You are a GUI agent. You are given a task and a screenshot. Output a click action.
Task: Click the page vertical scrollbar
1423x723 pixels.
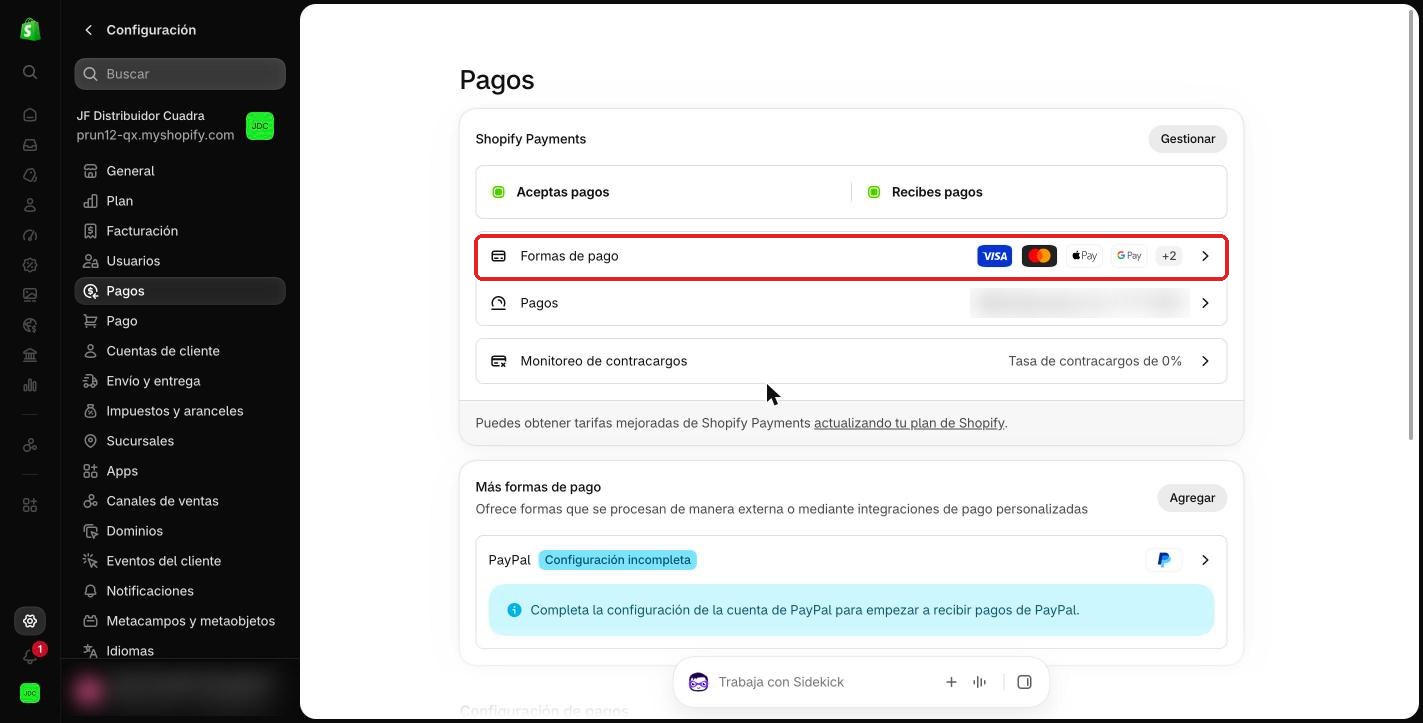(1411, 225)
